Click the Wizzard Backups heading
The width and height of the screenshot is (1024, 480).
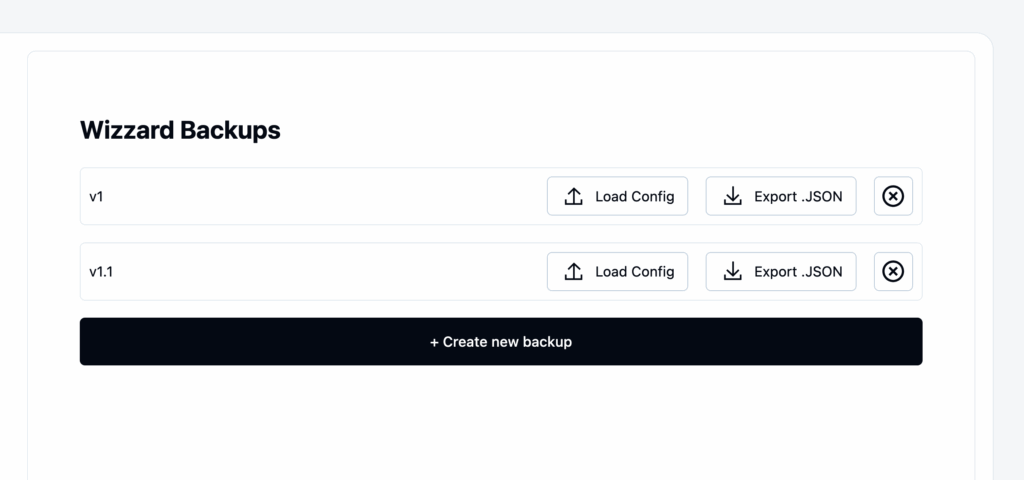click(180, 130)
